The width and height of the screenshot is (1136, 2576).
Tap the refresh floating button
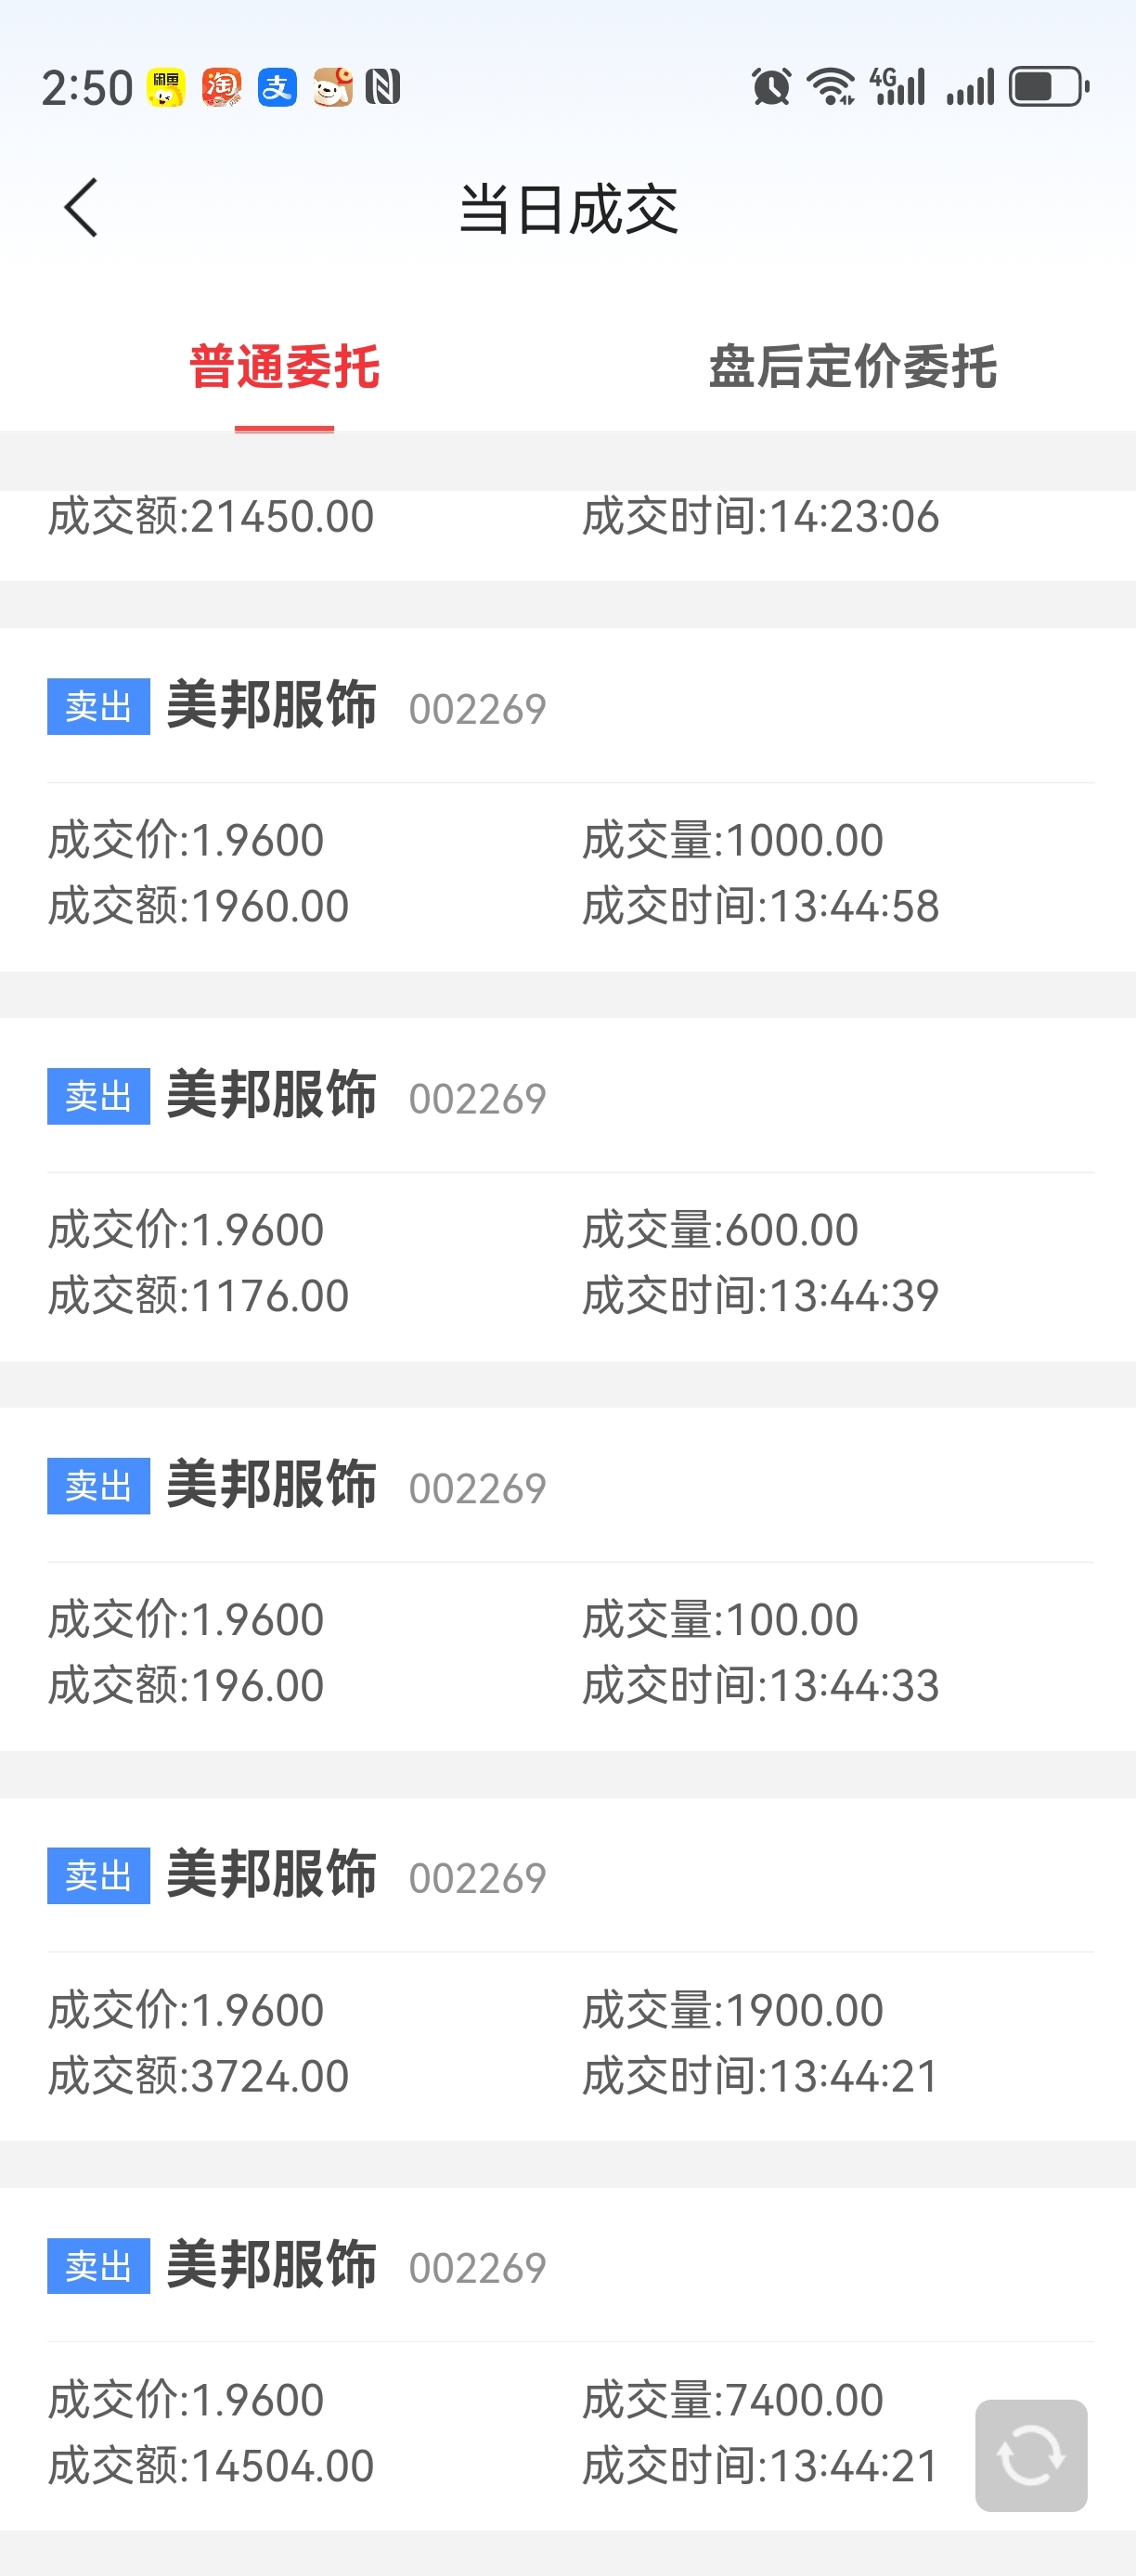1031,2455
